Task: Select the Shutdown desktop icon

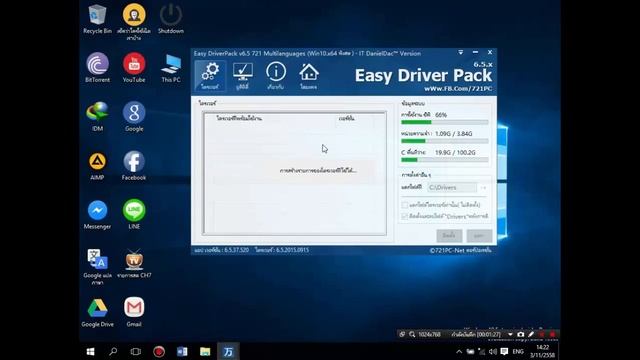Action: click(171, 19)
